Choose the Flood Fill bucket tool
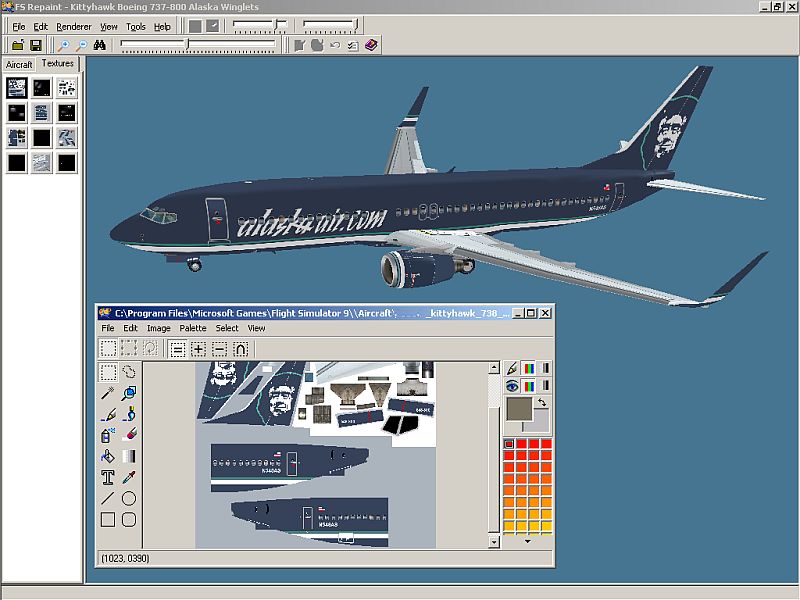 (108, 456)
